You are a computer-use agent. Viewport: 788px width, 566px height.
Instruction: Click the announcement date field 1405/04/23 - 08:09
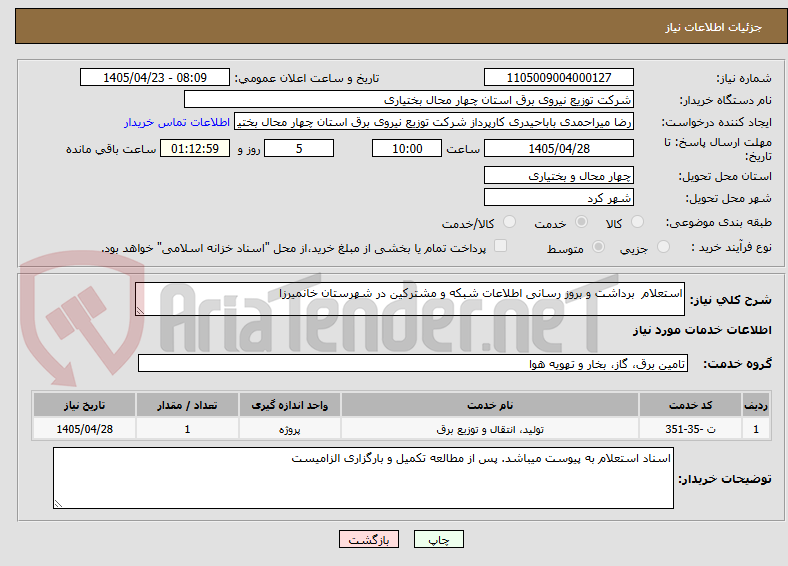[155, 77]
